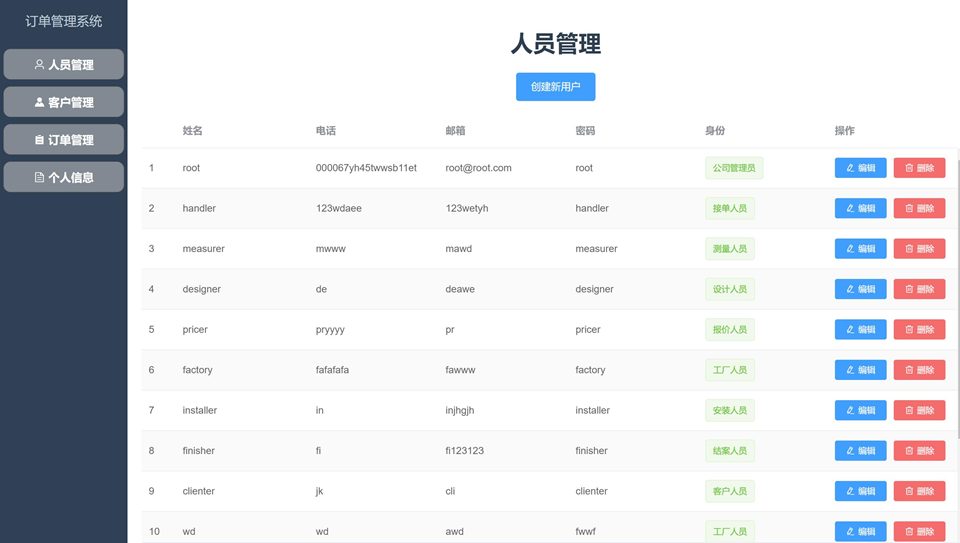This screenshot has height=543, width=960.
Task: Edit the wd user row
Action: [x=860, y=531]
